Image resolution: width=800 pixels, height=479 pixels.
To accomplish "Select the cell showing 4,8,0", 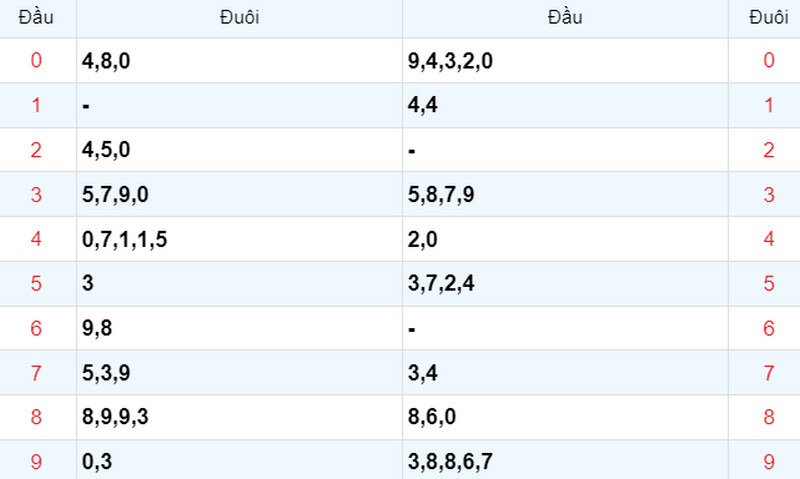I will coord(239,61).
